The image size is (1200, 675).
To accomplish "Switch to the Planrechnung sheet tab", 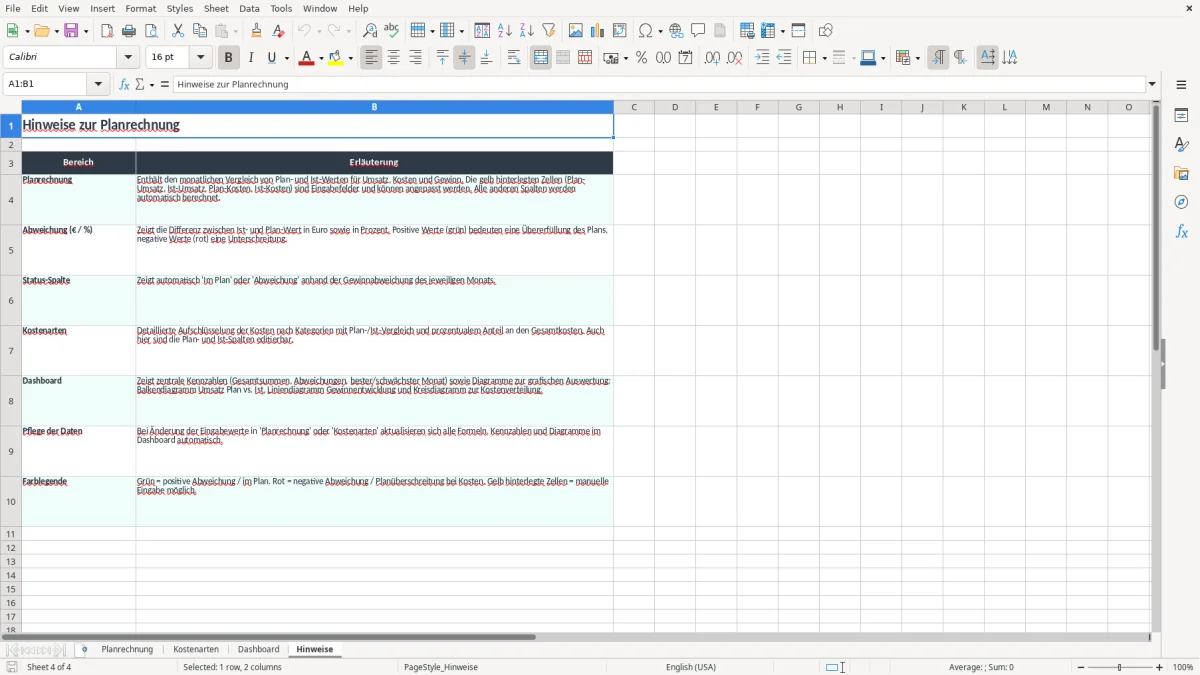I will click(x=127, y=650).
